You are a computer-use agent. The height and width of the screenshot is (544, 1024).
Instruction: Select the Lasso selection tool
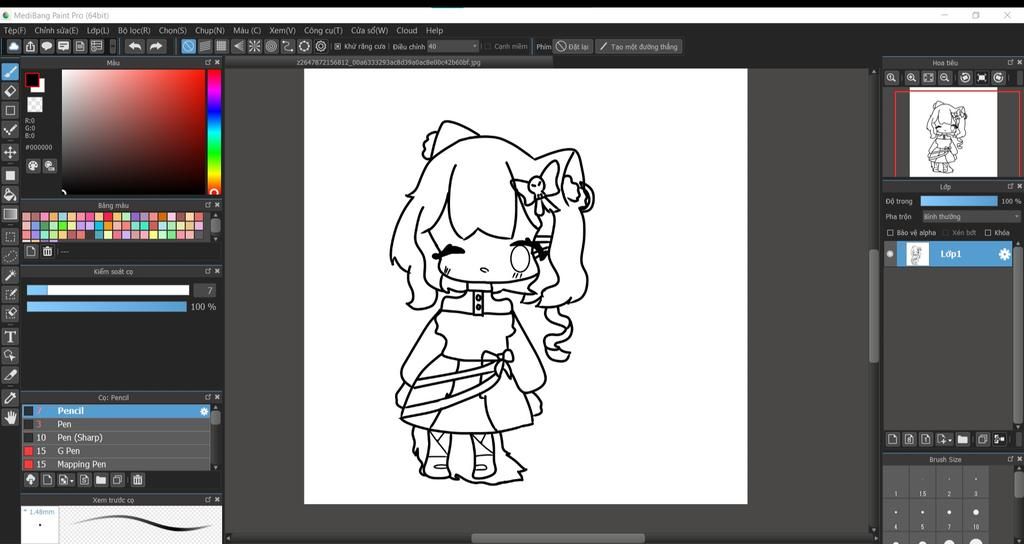(10, 256)
